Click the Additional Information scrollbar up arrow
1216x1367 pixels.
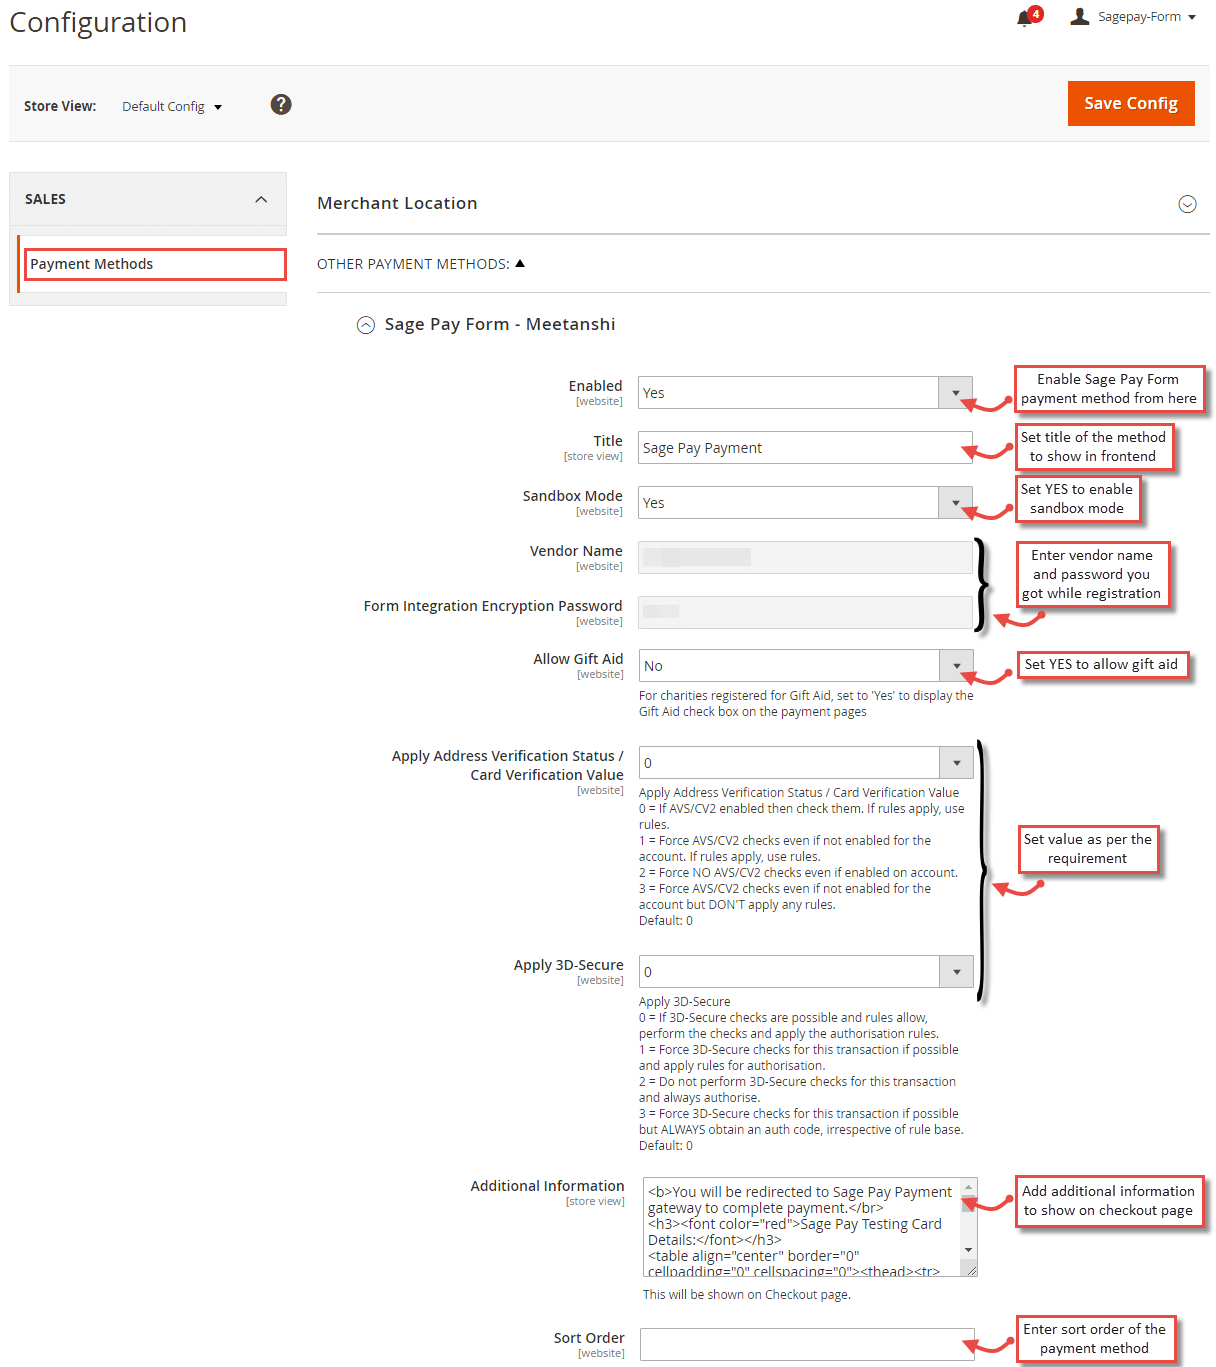pyautogui.click(x=968, y=1186)
